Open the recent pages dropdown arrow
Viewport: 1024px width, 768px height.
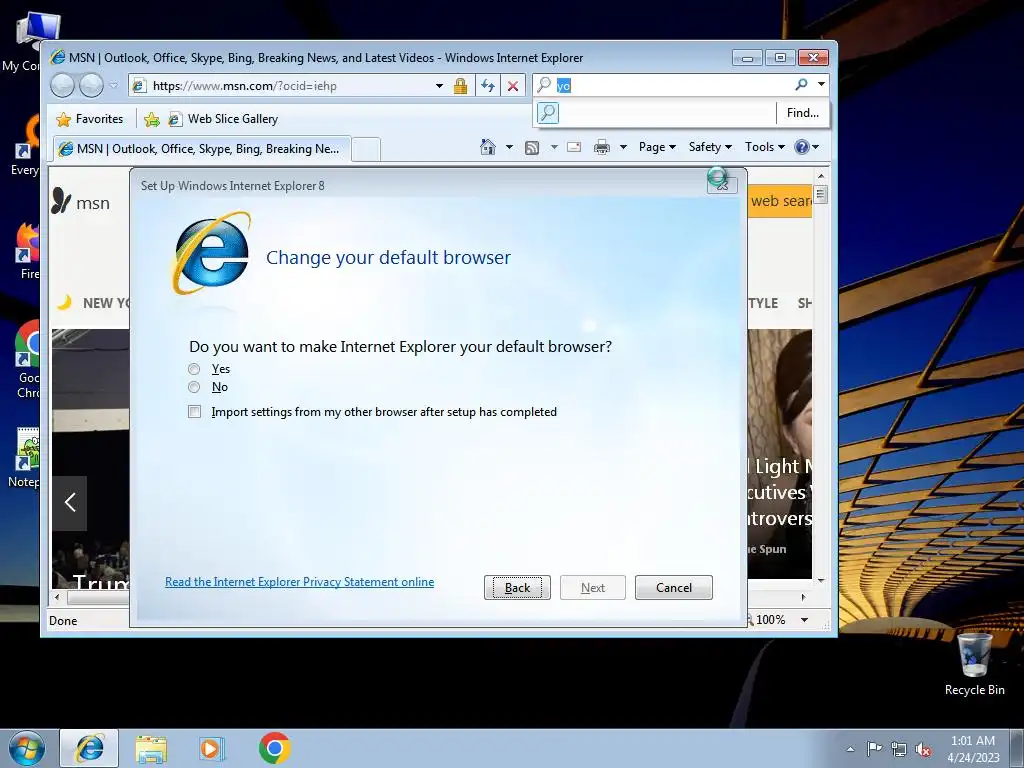114,85
